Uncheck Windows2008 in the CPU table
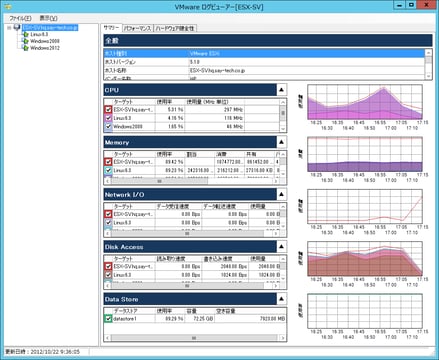439x360 pixels. pyautogui.click(x=108, y=127)
